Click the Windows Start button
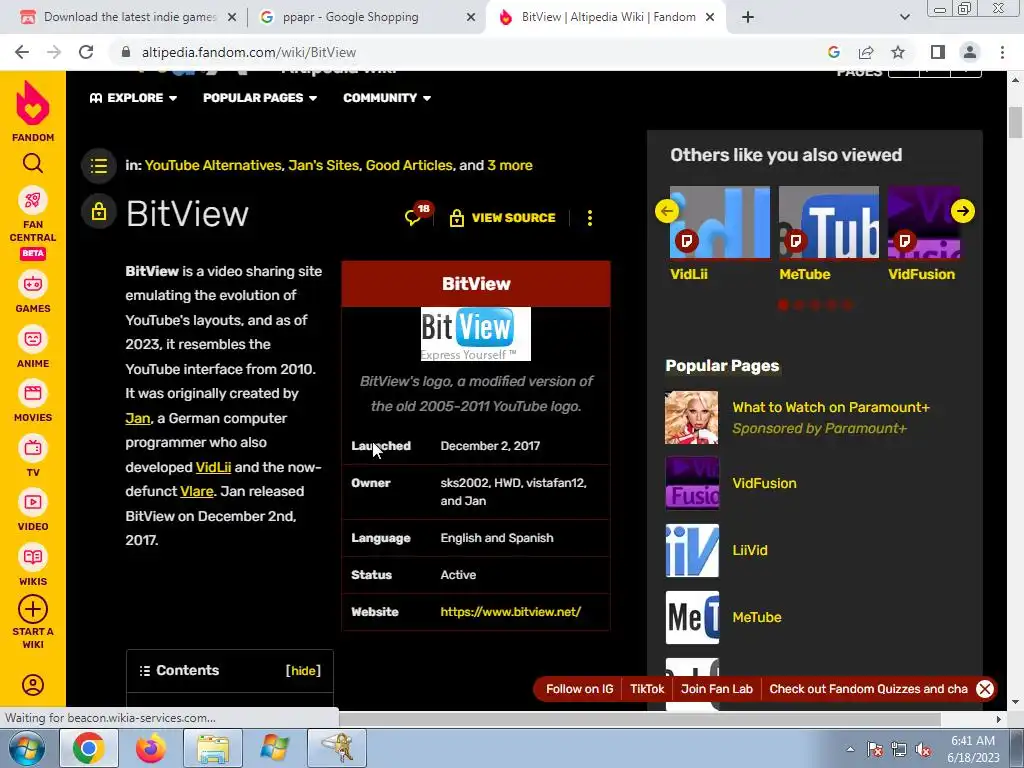The image size is (1024, 768). 26,748
